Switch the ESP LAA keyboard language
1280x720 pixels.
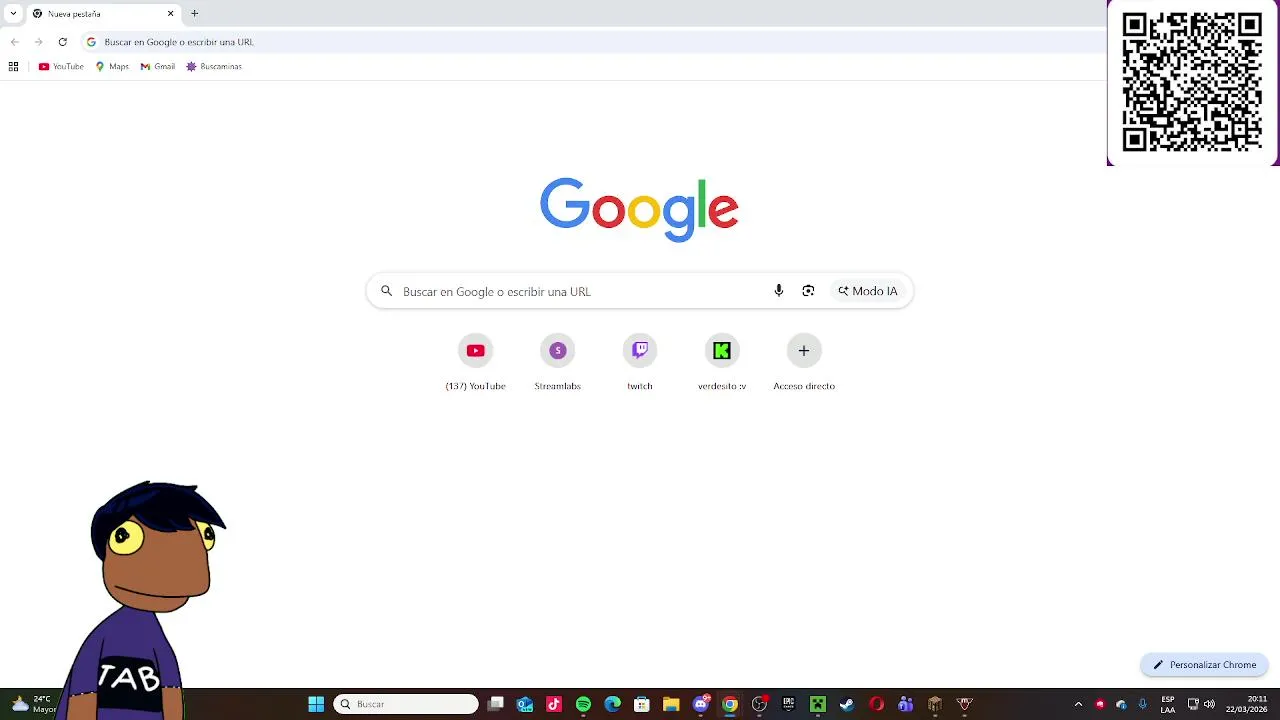point(1168,704)
